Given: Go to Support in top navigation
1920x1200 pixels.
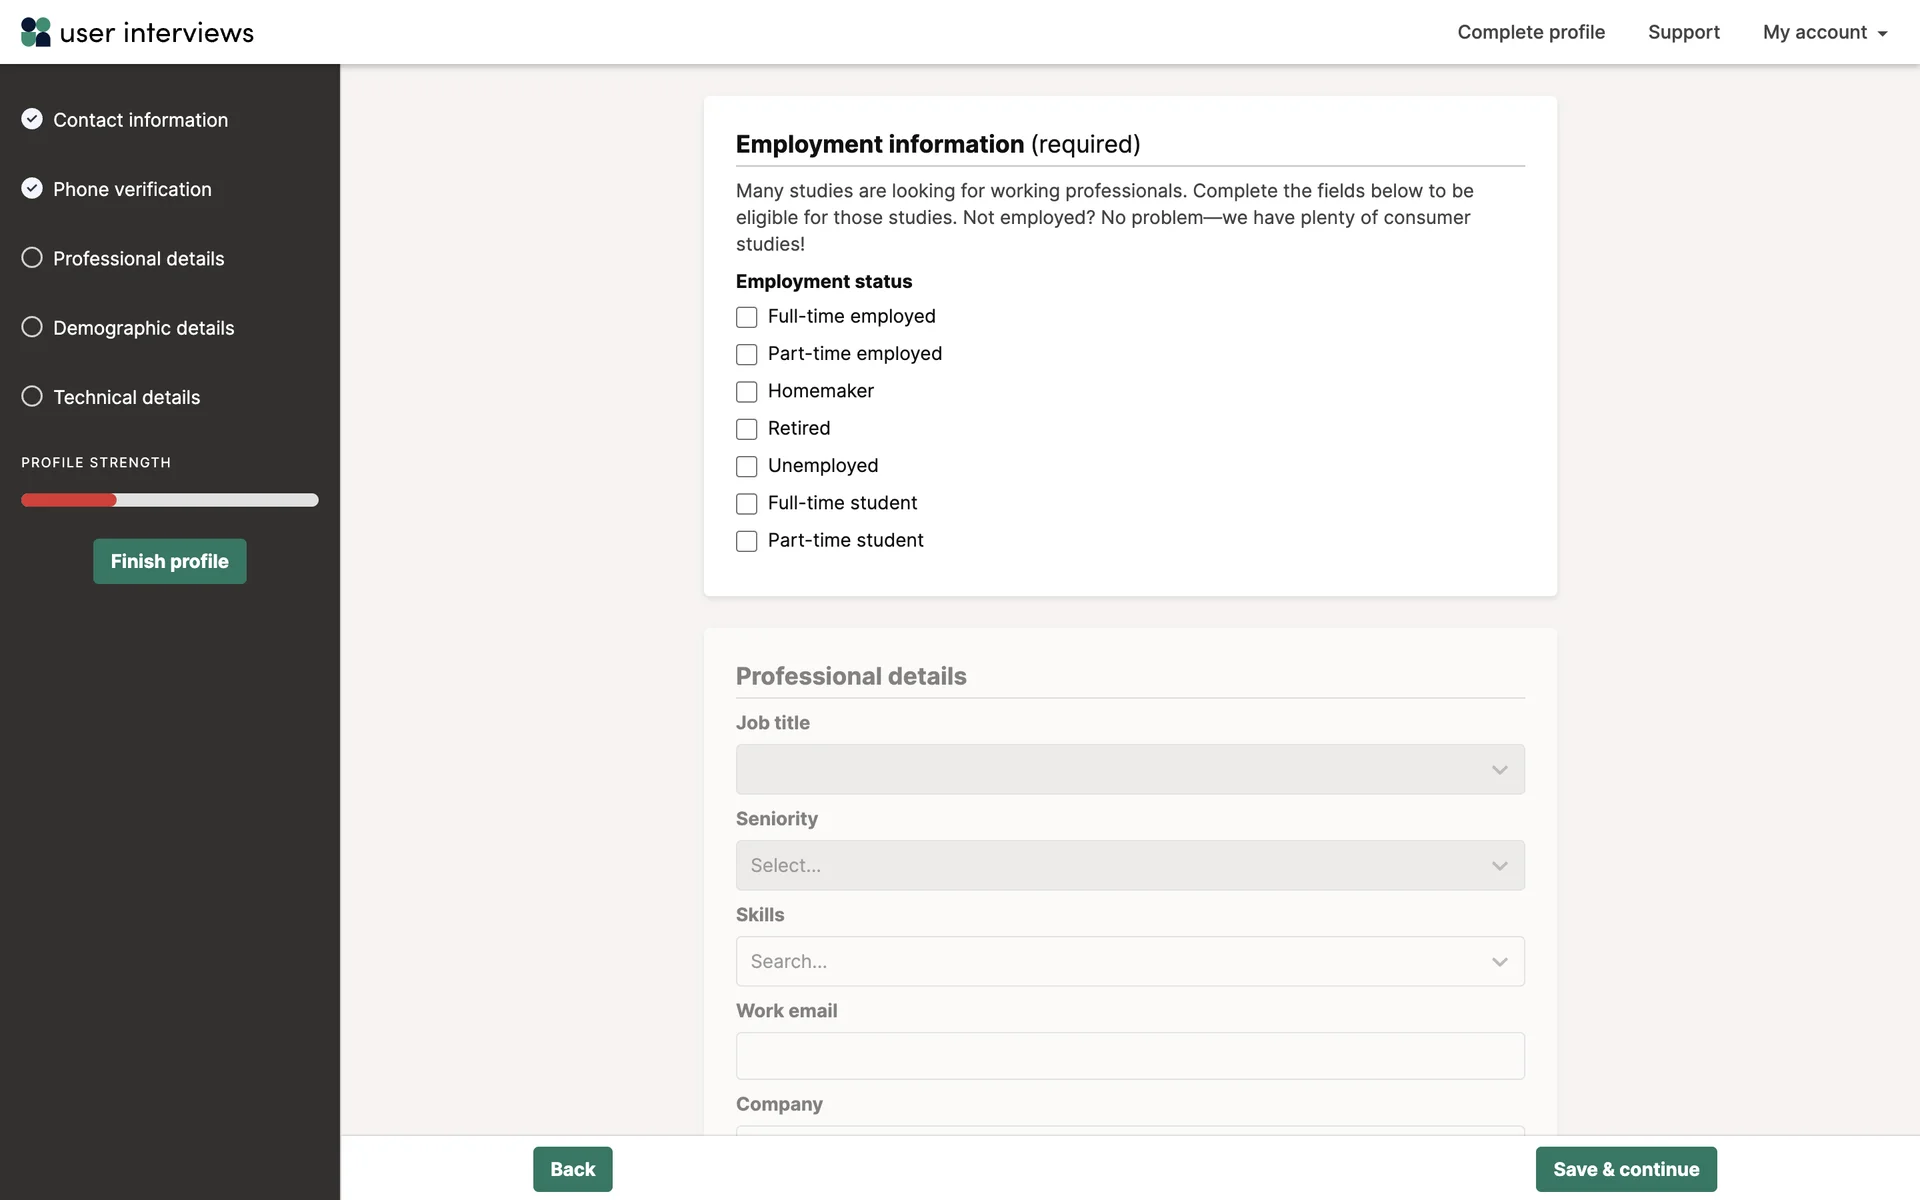Looking at the screenshot, I should click(1683, 32).
